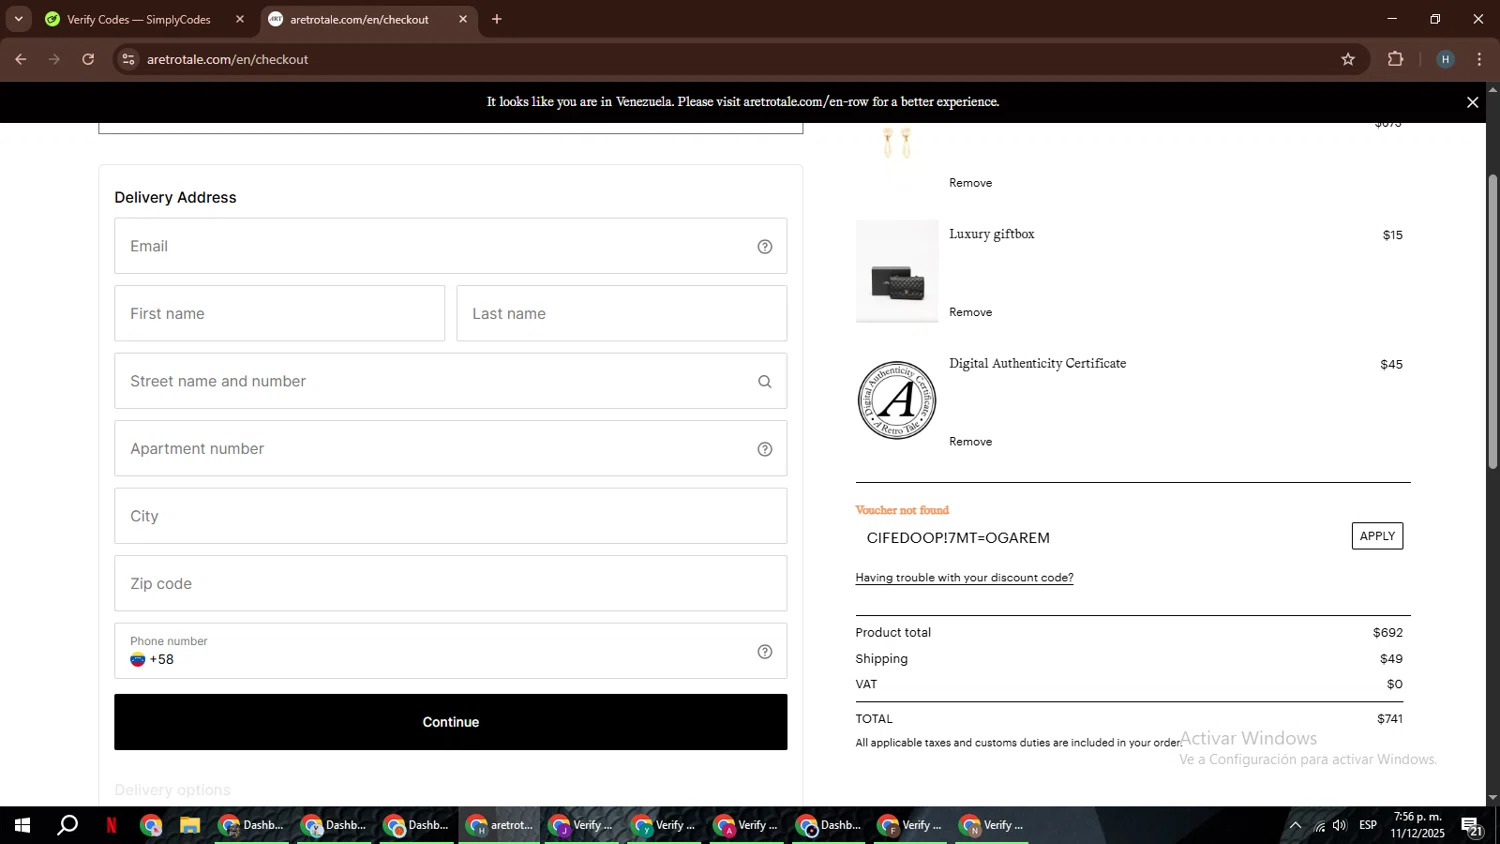1500x844 pixels.
Task: Click the Digital Authenticity Certificate seal image
Action: [897, 400]
